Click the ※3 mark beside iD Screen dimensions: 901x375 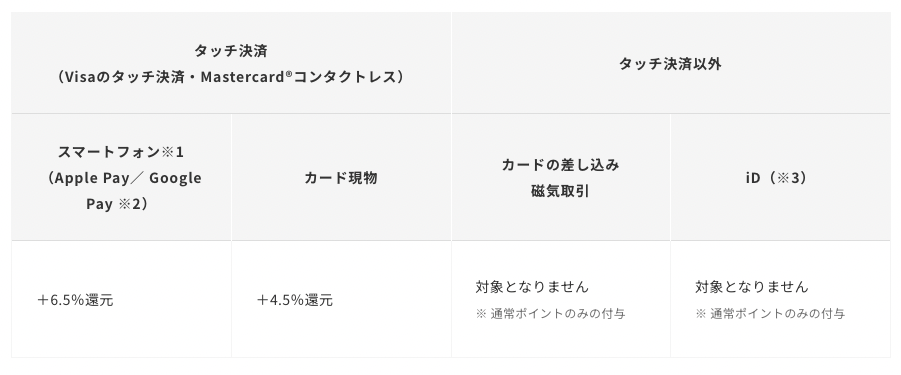[788, 178]
